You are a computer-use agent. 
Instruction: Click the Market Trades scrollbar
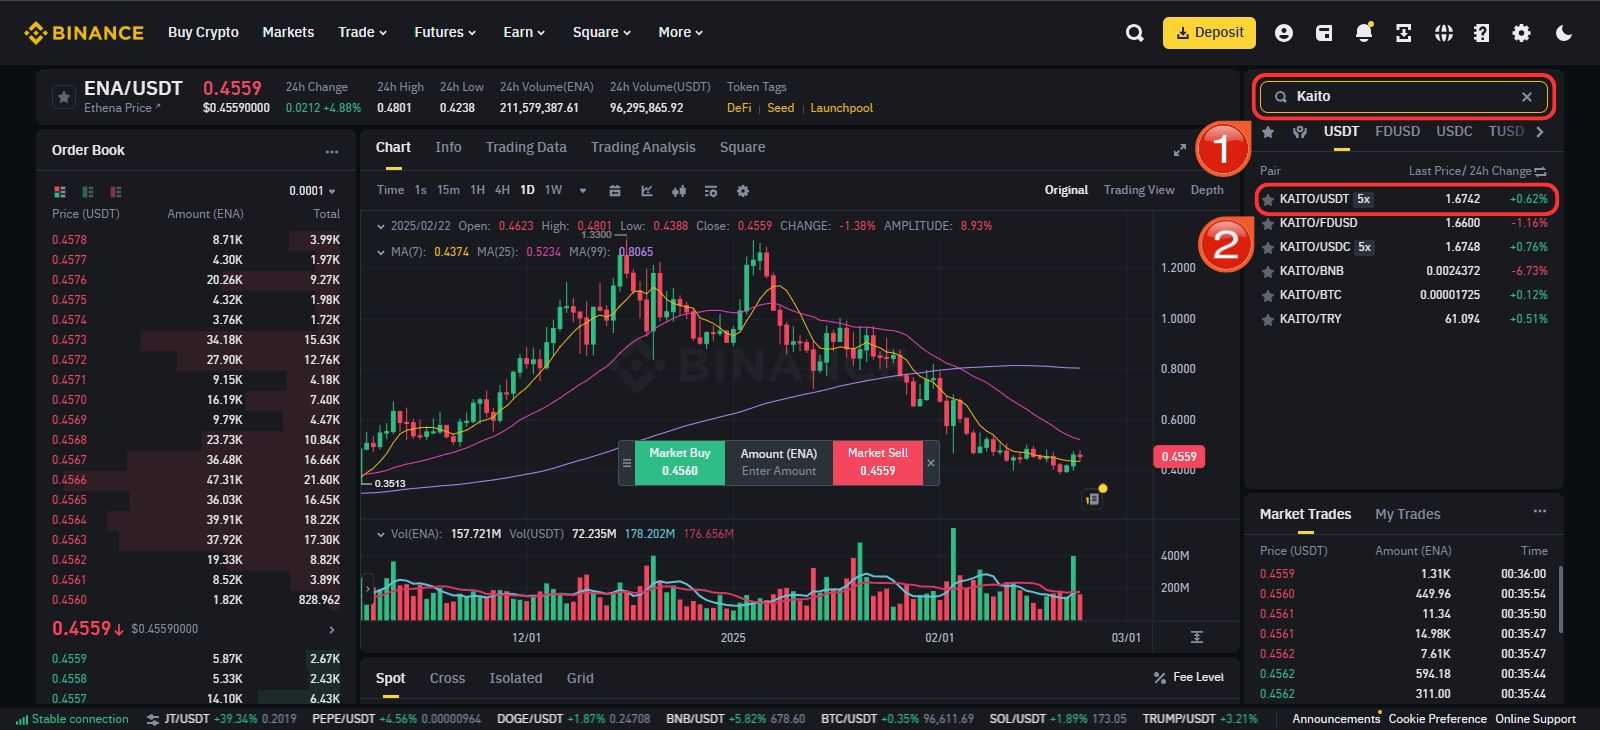1560,600
